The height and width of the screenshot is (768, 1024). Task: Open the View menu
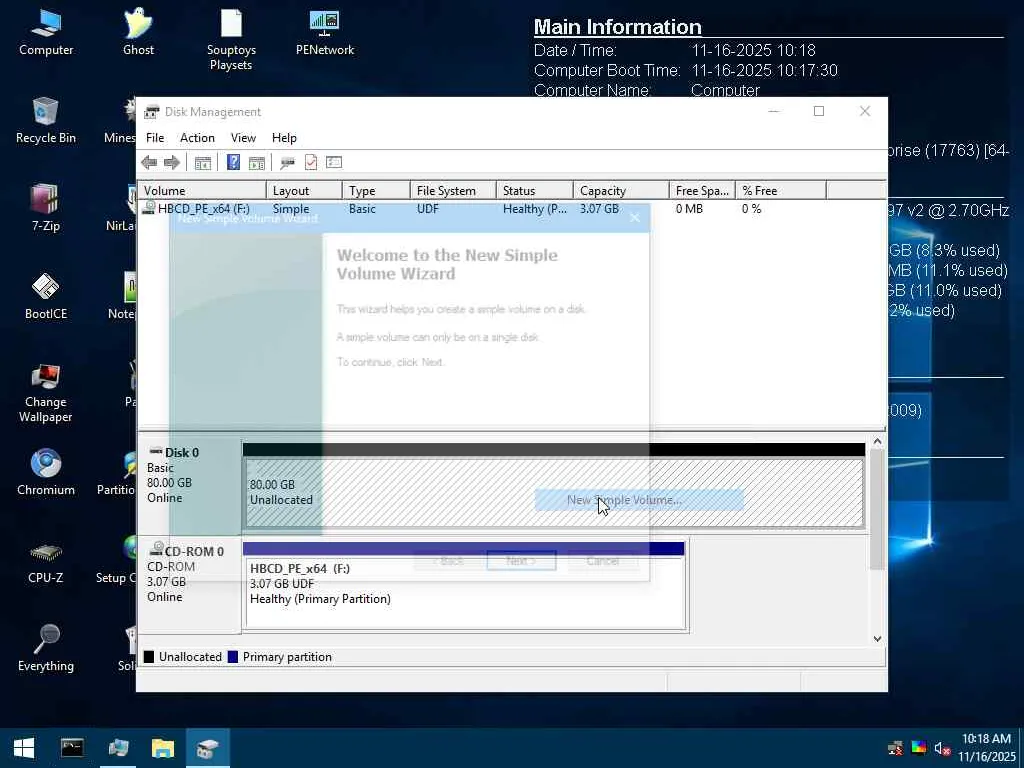click(x=243, y=138)
